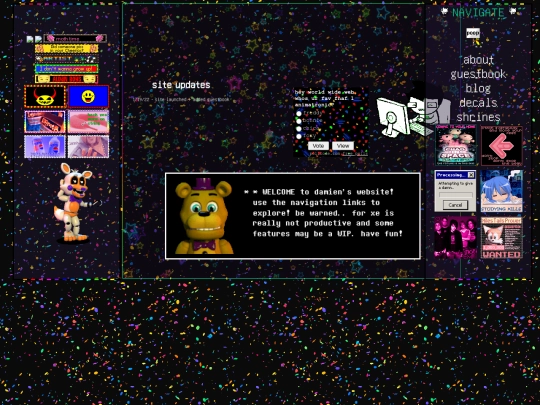Click the cat icon left of NAVIGATE

(x=445, y=12)
